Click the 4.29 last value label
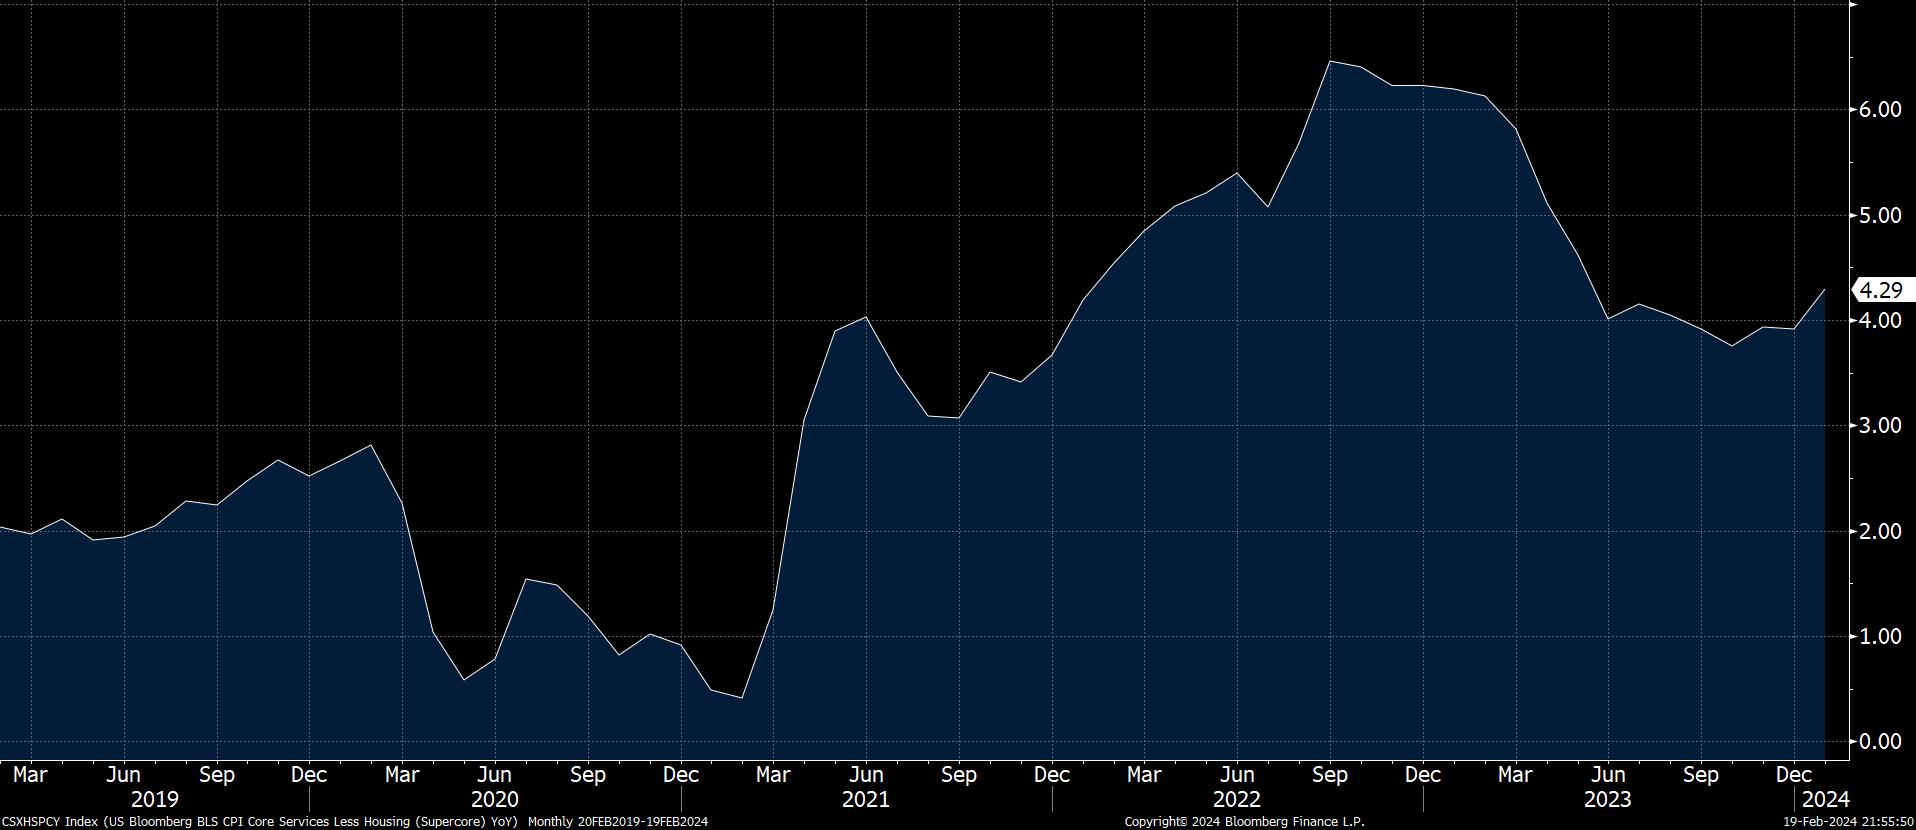The height and width of the screenshot is (830, 1916). (1881, 291)
